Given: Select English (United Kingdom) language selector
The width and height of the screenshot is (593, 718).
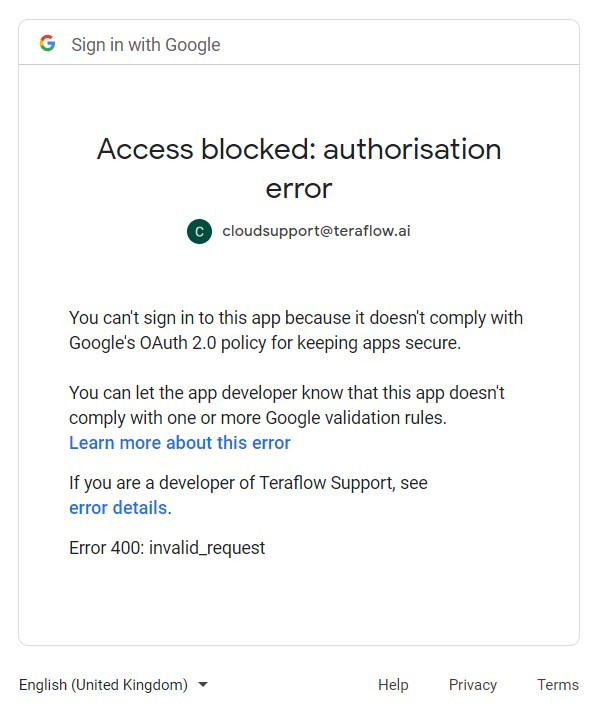Looking at the screenshot, I should click(114, 685).
